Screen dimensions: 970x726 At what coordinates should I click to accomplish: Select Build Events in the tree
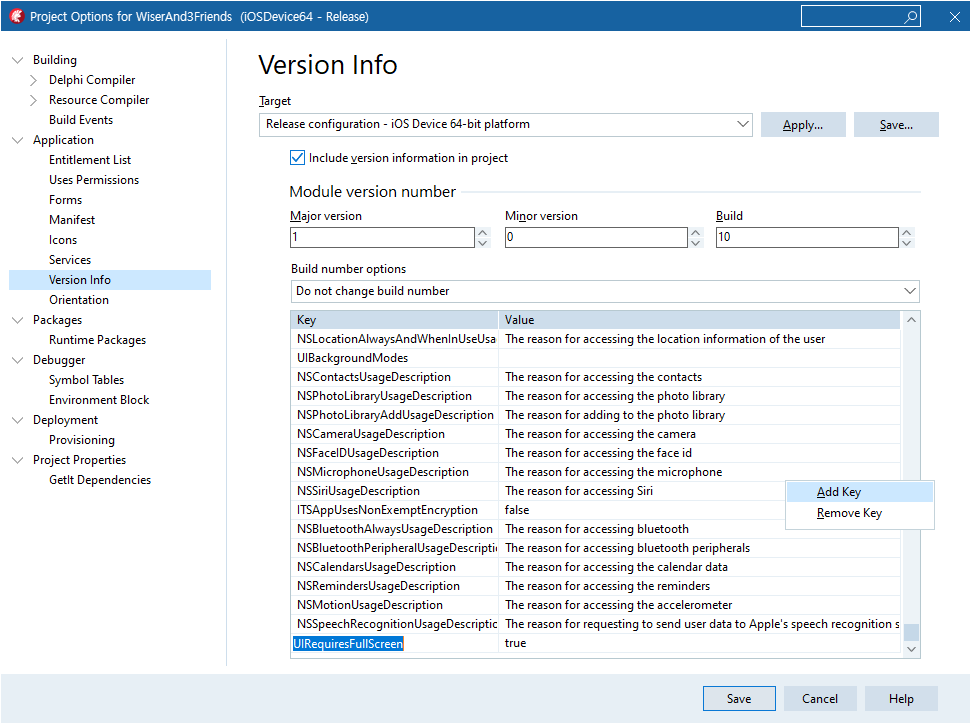click(x=81, y=120)
